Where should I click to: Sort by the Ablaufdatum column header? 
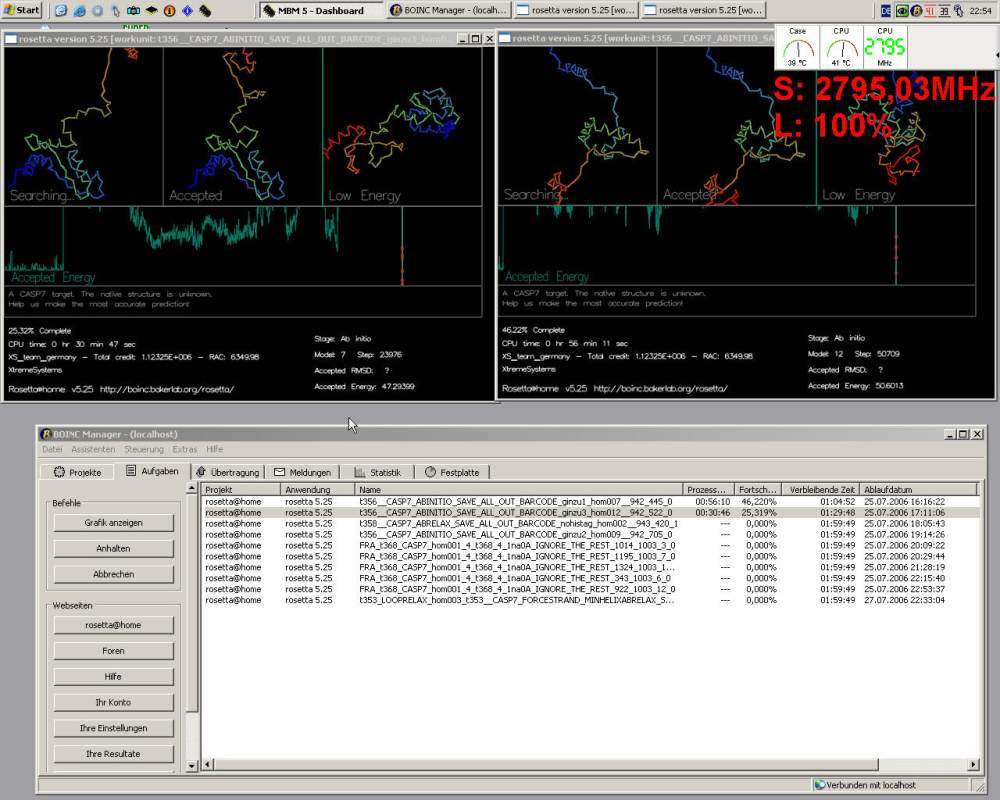(x=918, y=489)
